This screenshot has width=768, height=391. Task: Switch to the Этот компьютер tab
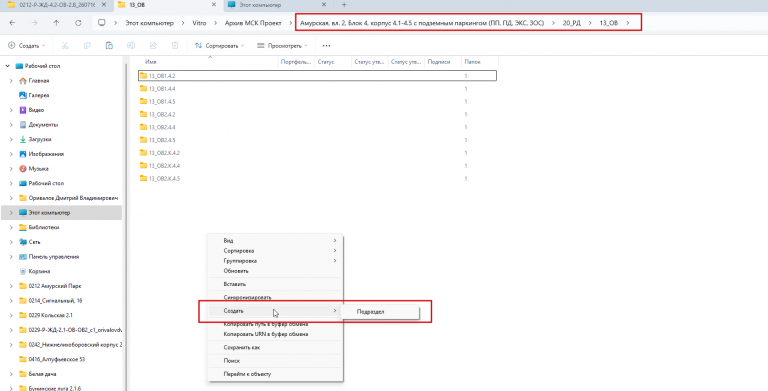(x=261, y=5)
